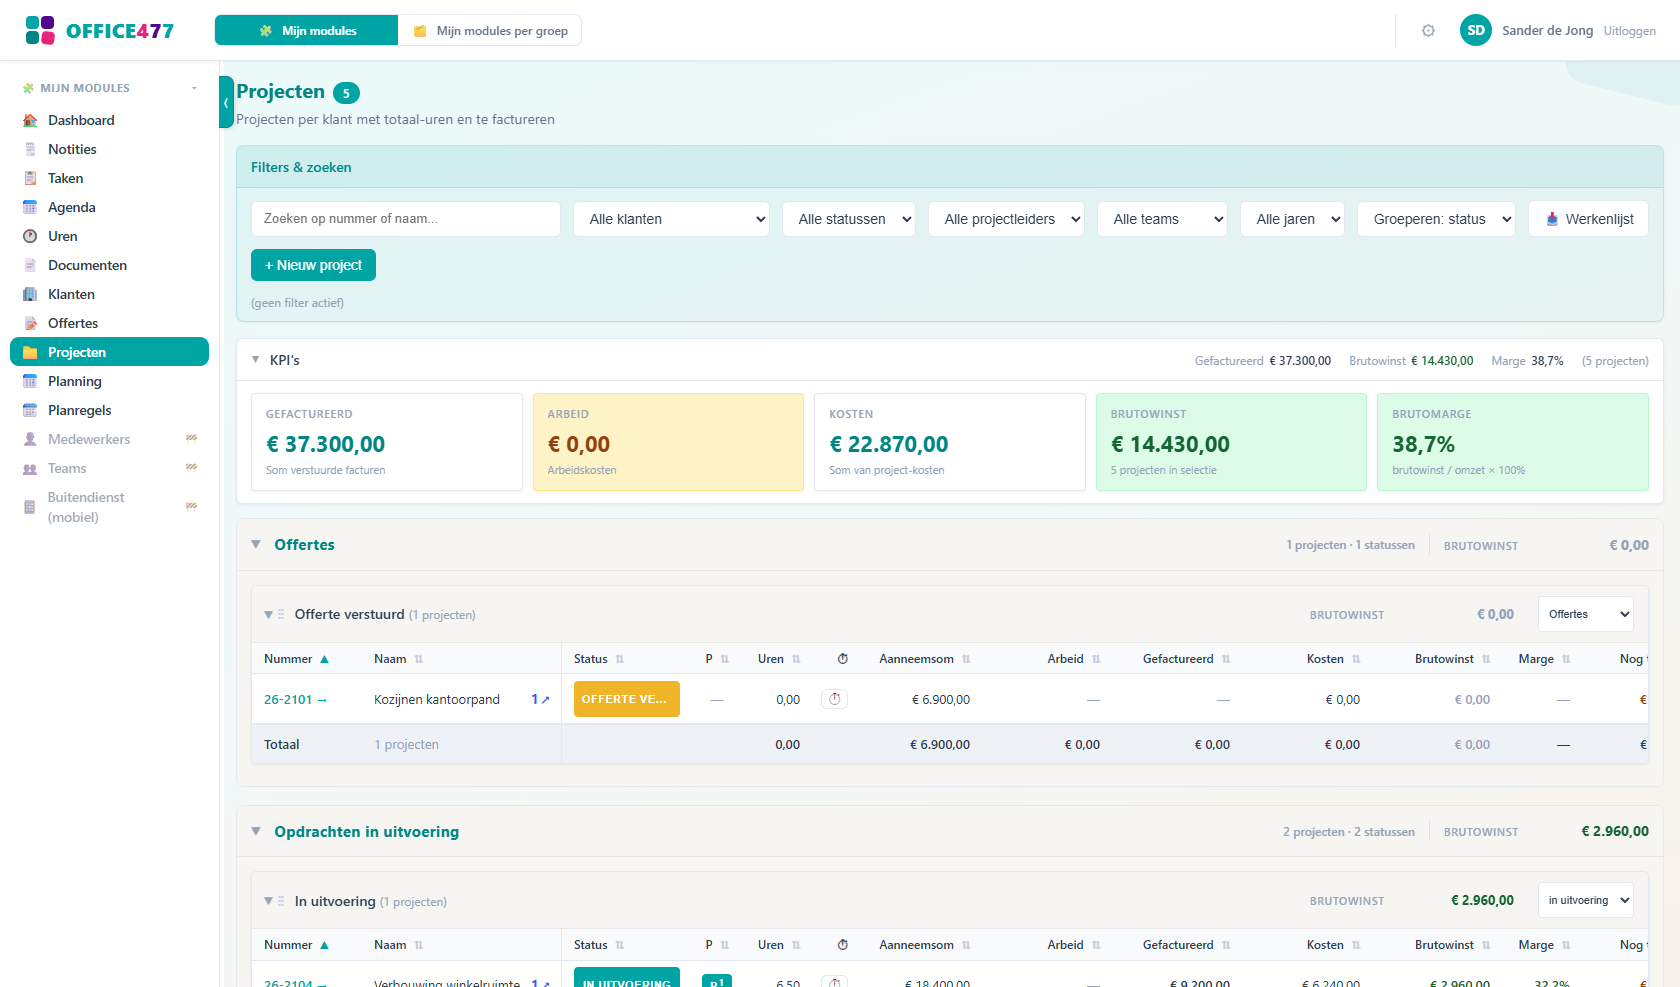The height and width of the screenshot is (987, 1680).
Task: Open settings with the gear icon
Action: [1428, 31]
